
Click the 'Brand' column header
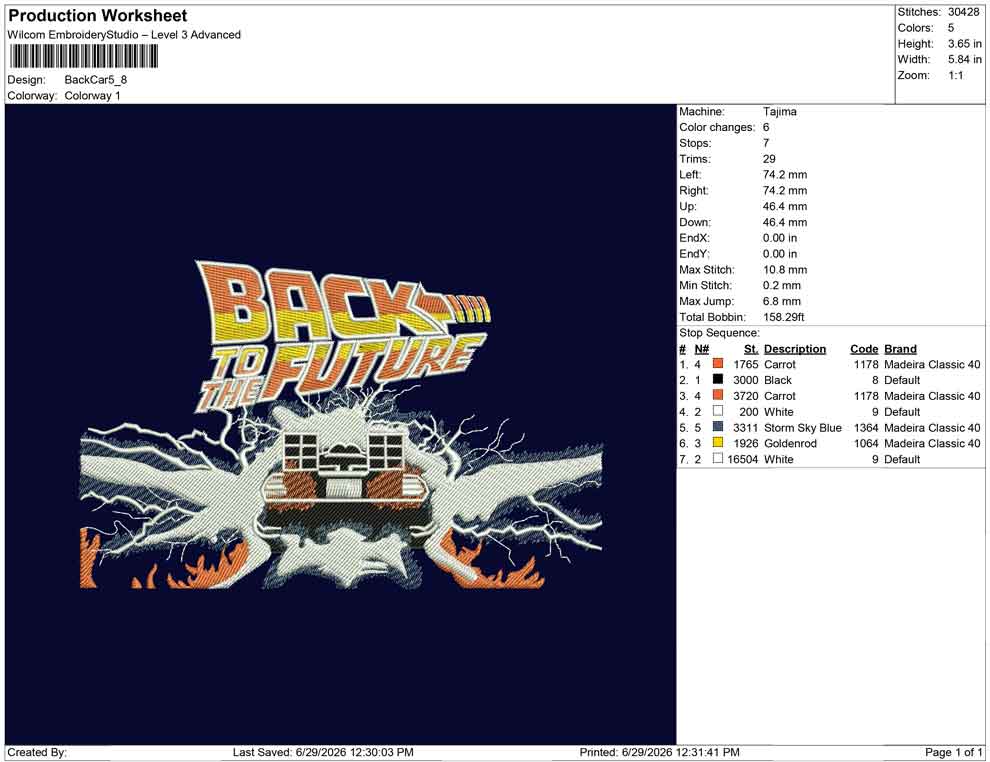[900, 348]
